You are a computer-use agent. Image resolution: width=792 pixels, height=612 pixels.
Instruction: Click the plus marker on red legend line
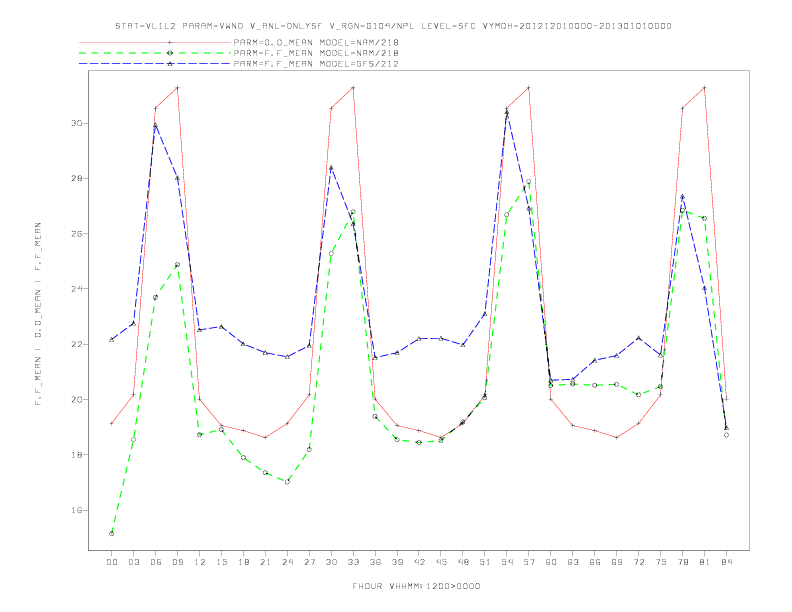170,42
